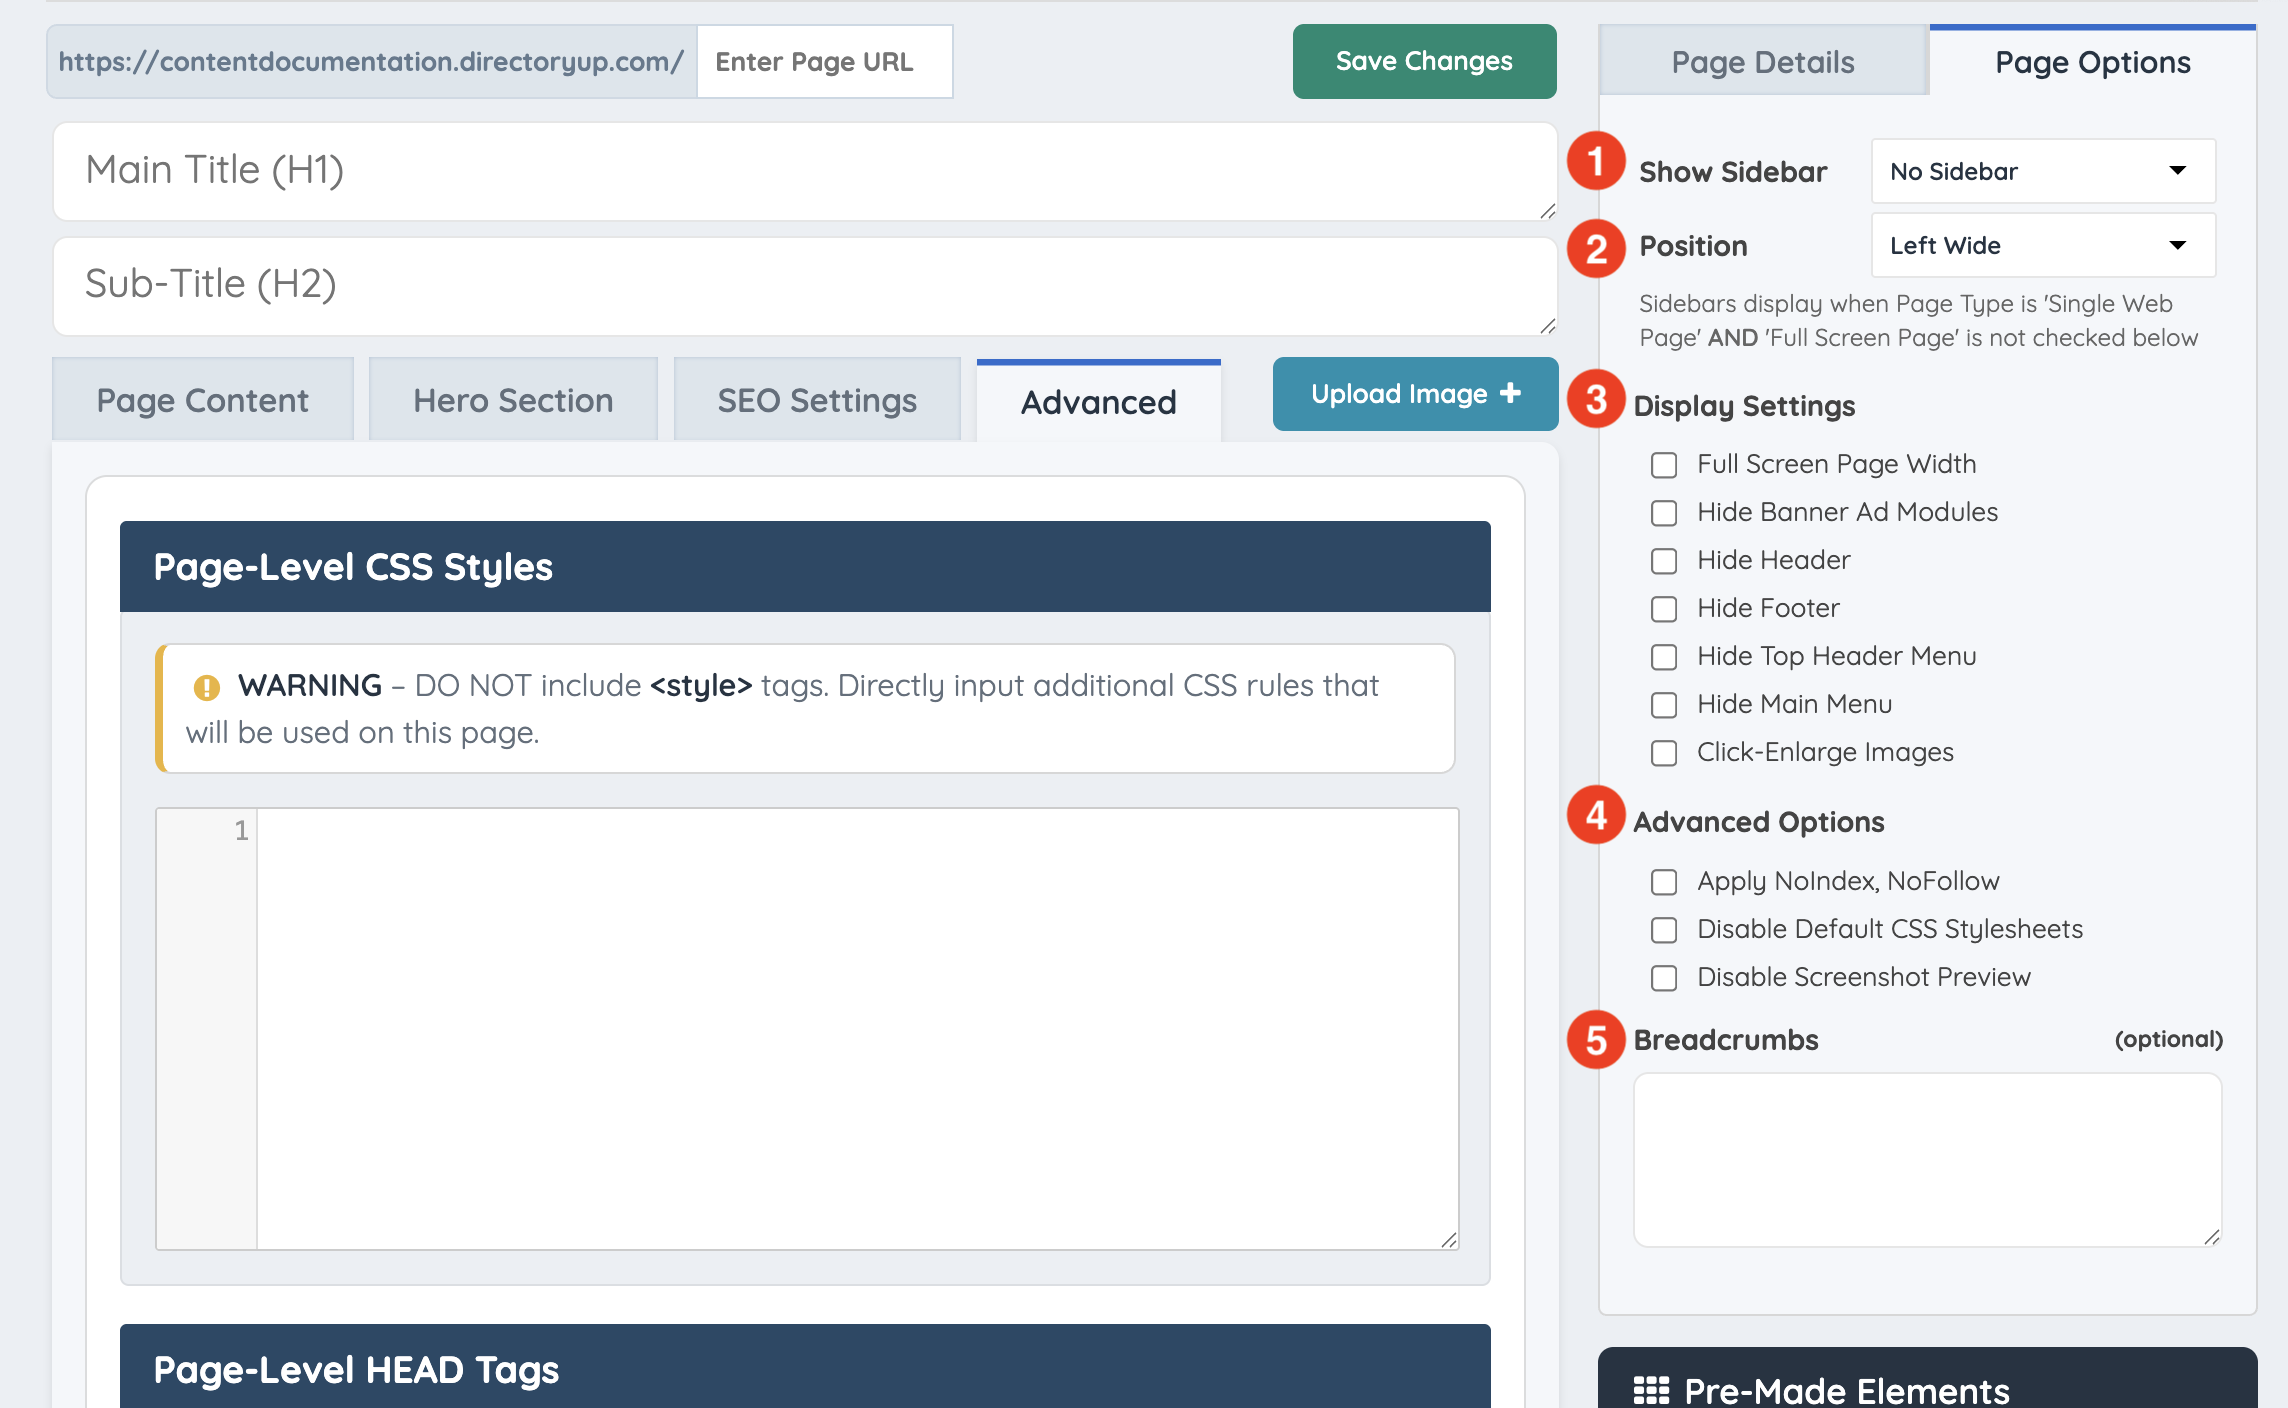Click inside the Breadcrumbs text area
The height and width of the screenshot is (1408, 2288).
coord(1927,1159)
